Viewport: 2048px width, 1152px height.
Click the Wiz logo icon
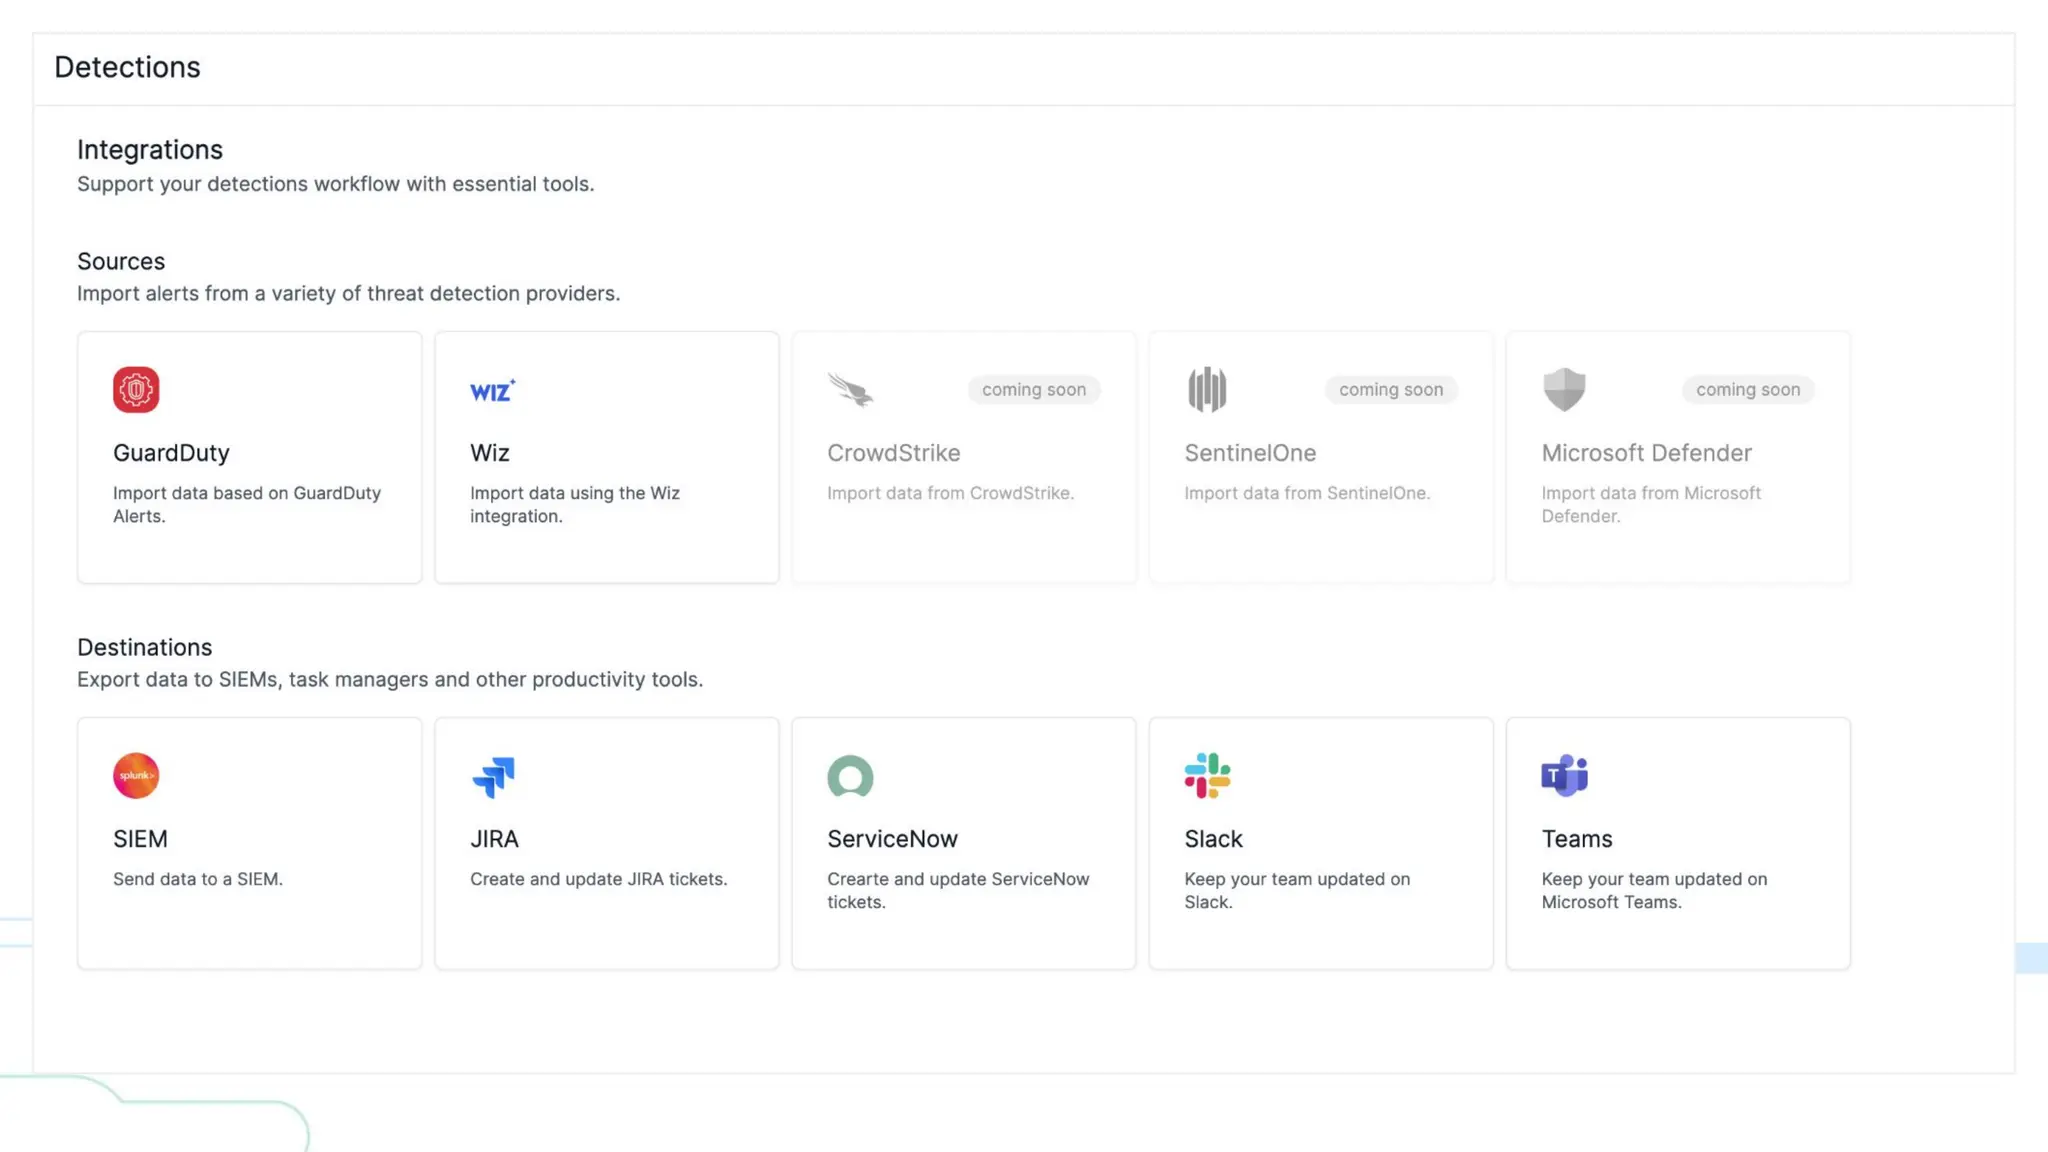492,391
